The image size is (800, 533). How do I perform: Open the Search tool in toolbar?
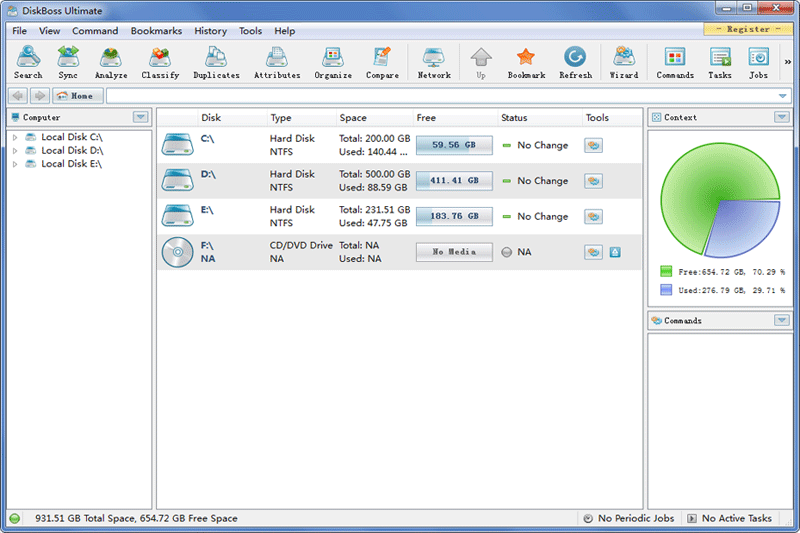tap(28, 62)
